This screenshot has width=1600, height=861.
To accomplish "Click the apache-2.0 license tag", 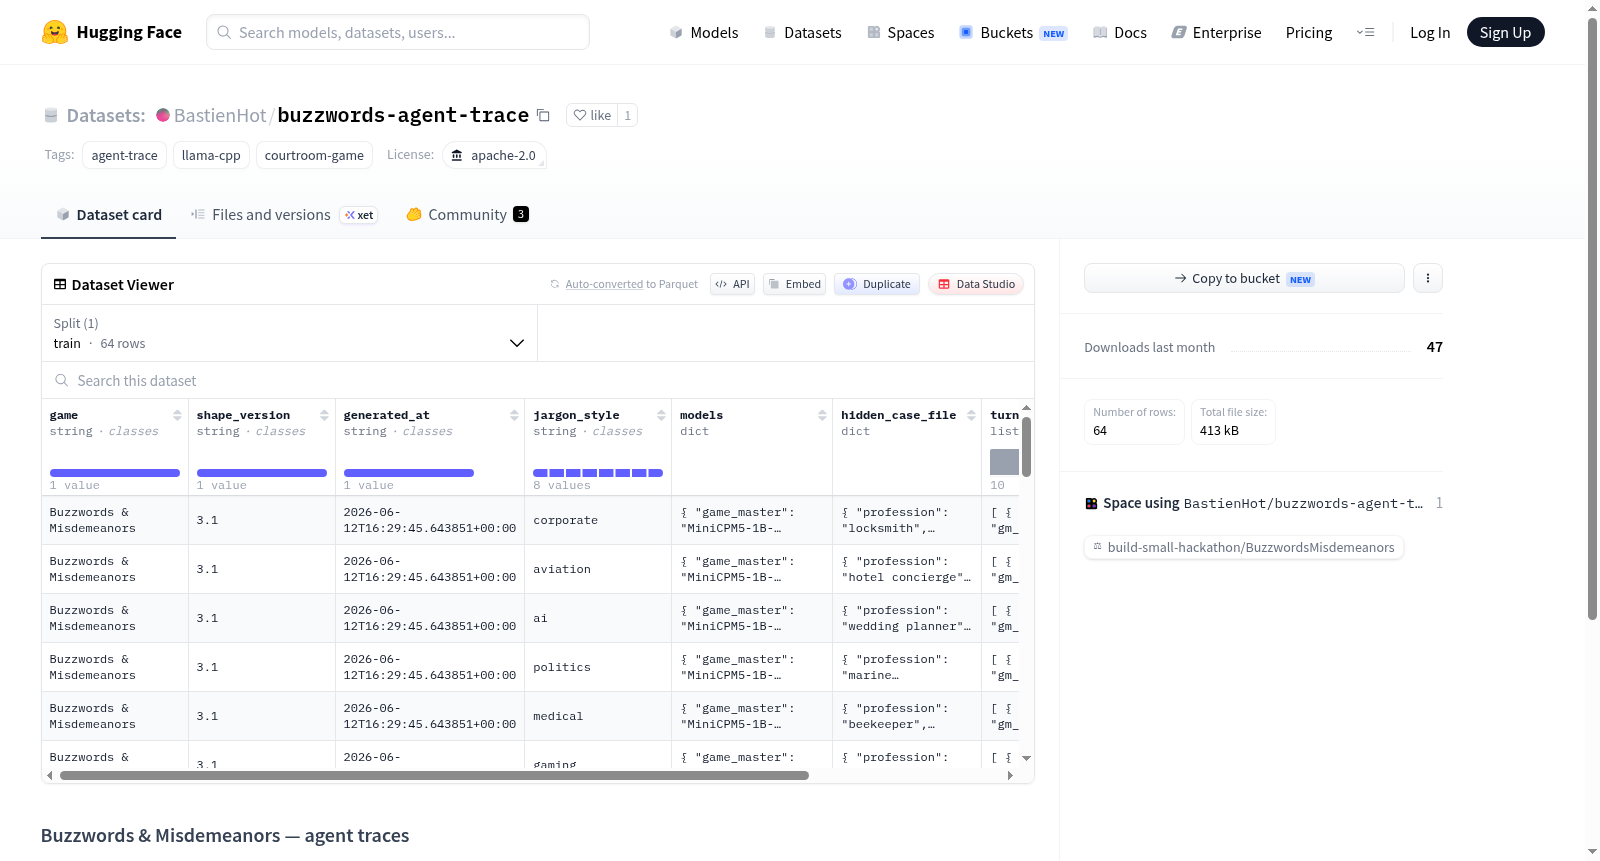I will [494, 155].
